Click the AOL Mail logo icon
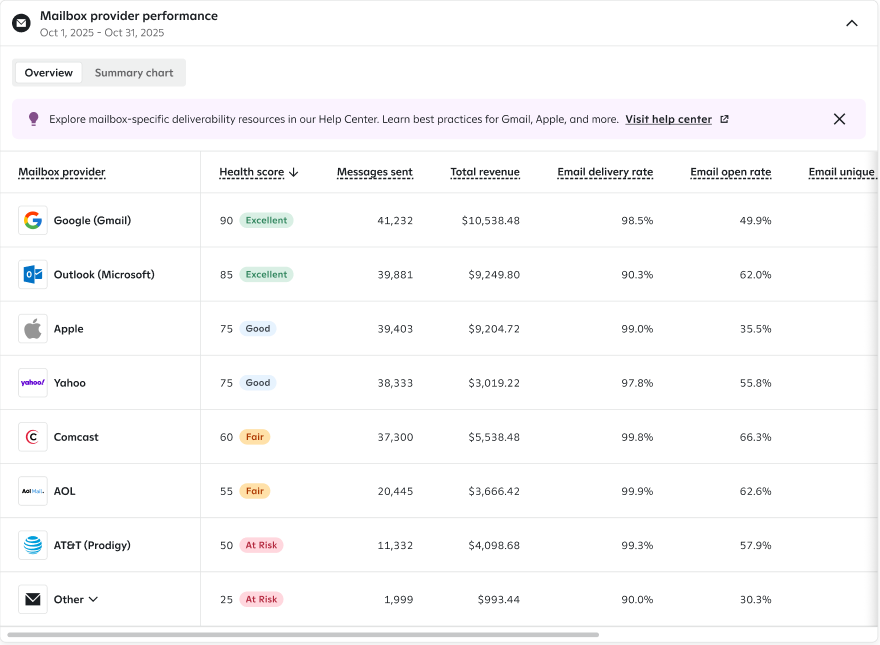The image size is (880, 645). click(x=33, y=491)
